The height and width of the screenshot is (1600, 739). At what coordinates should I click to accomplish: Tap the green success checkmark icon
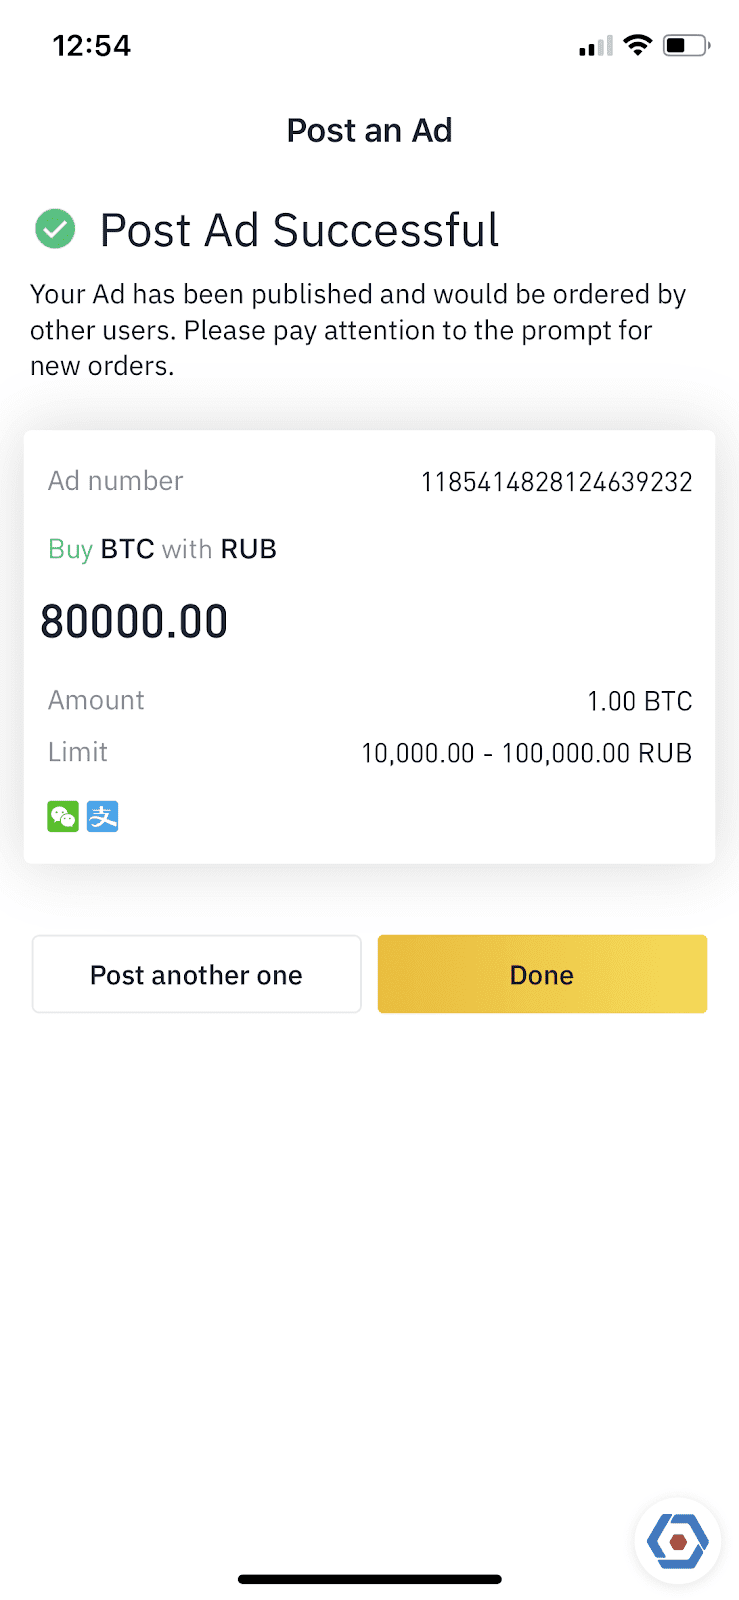coord(55,229)
